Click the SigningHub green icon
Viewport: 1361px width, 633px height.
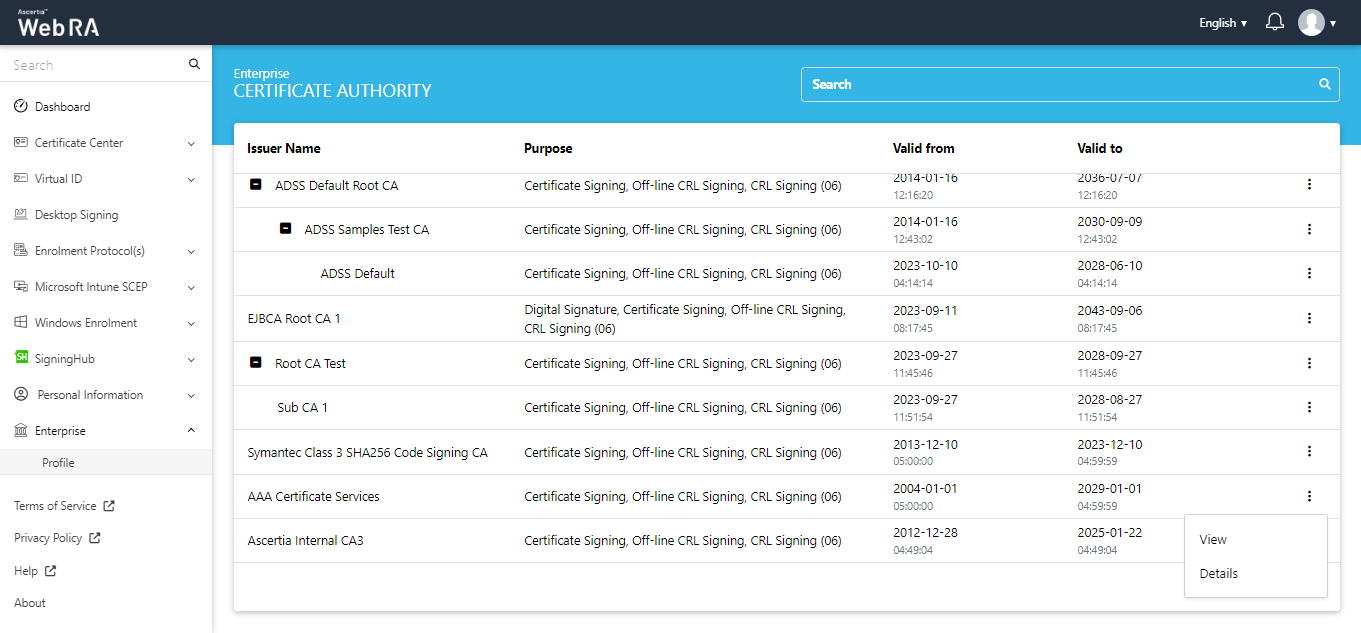pos(21,358)
